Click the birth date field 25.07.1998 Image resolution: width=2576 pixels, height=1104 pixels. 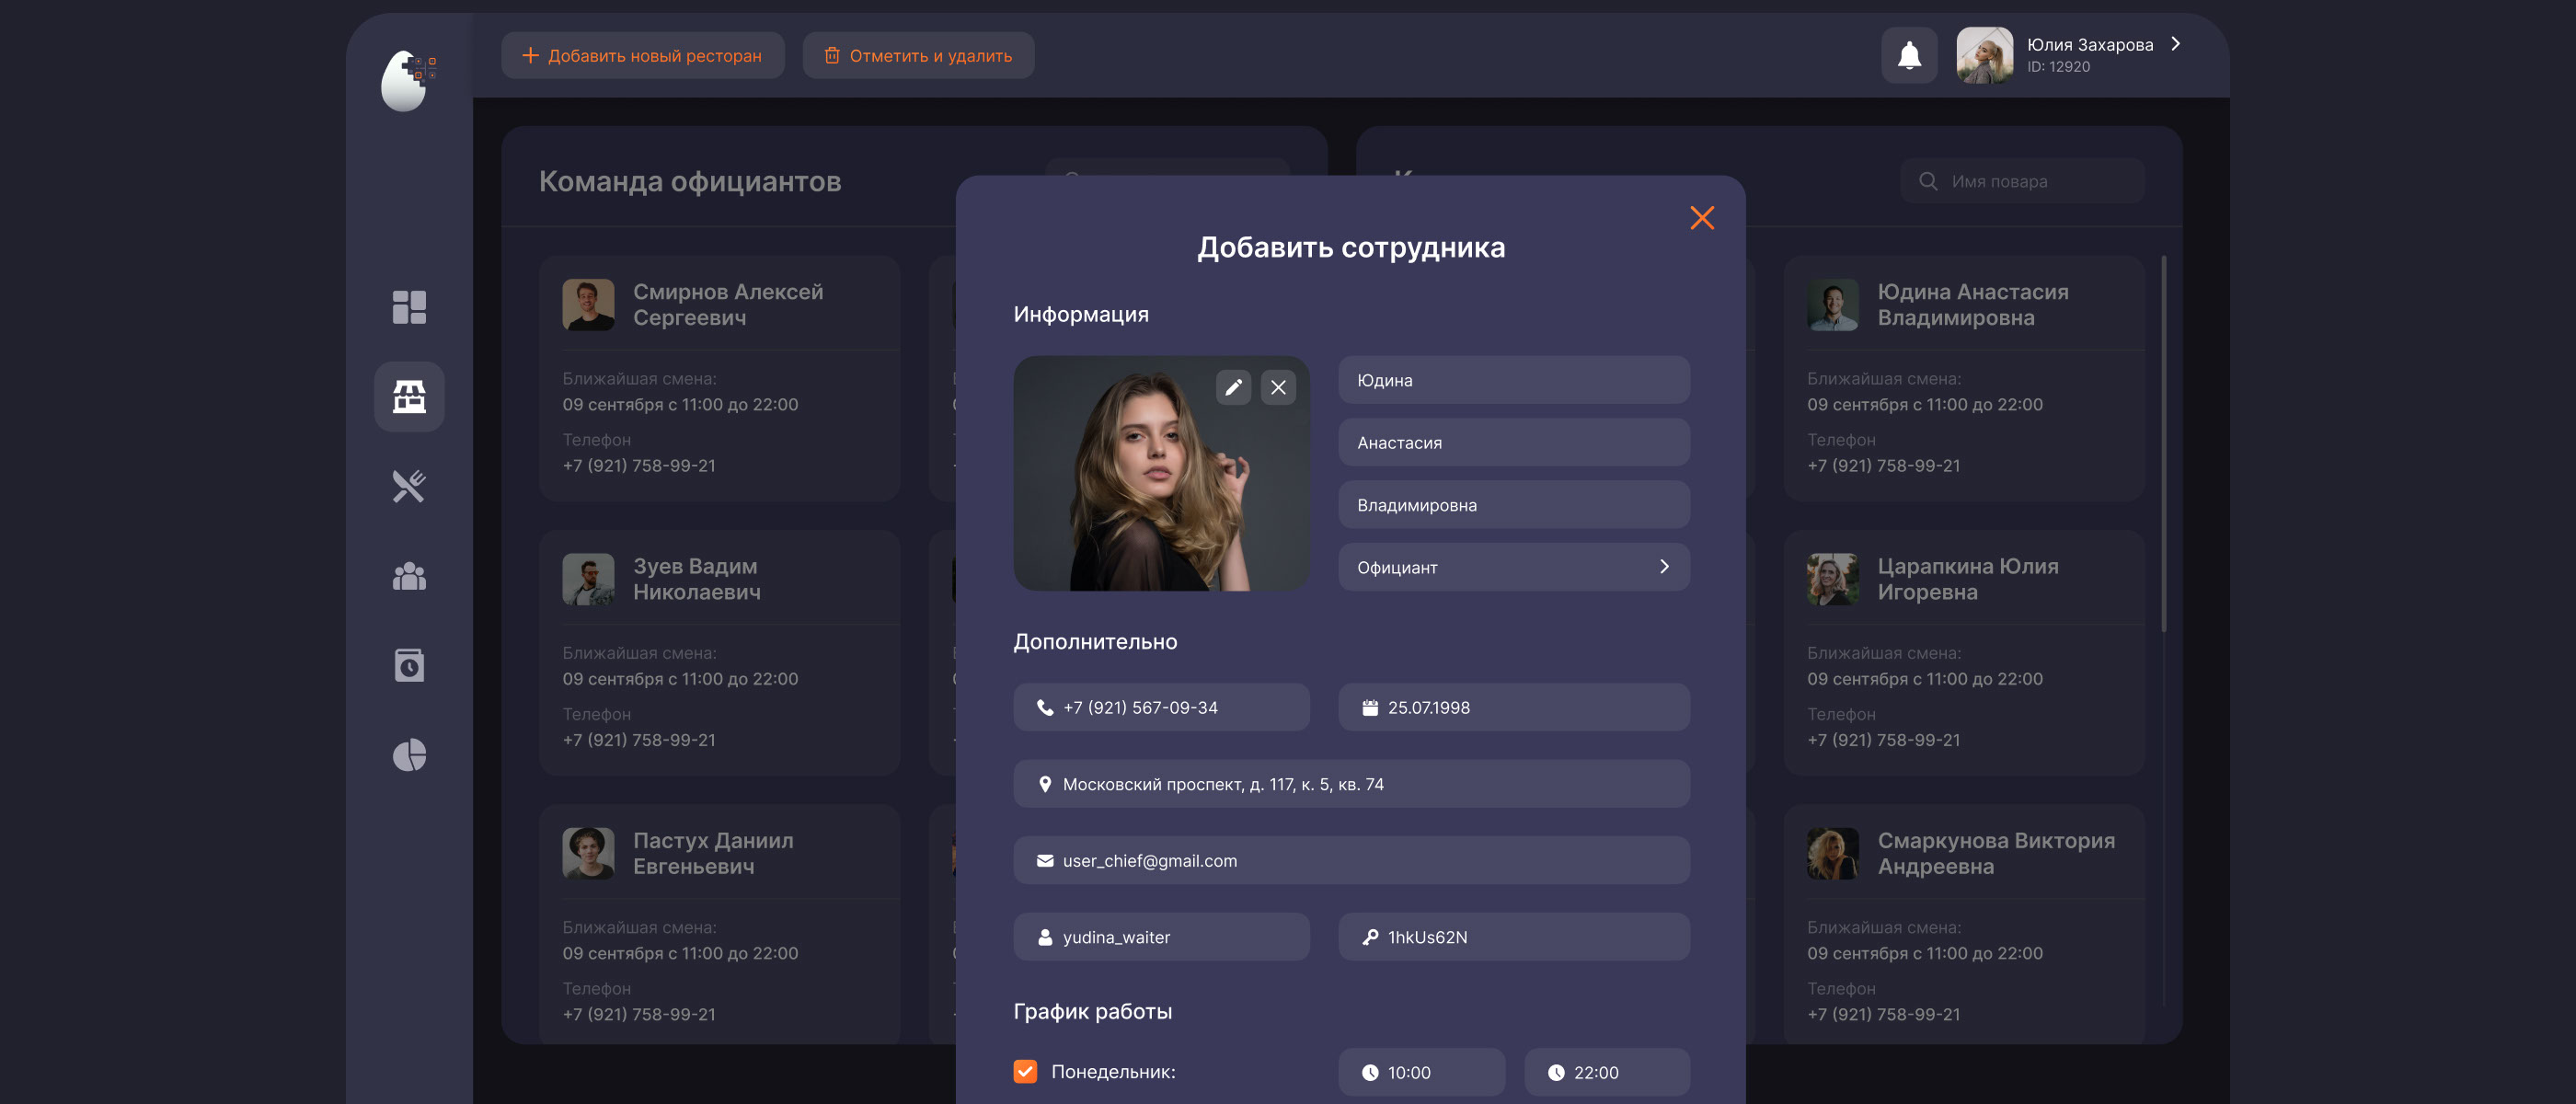[1513, 707]
